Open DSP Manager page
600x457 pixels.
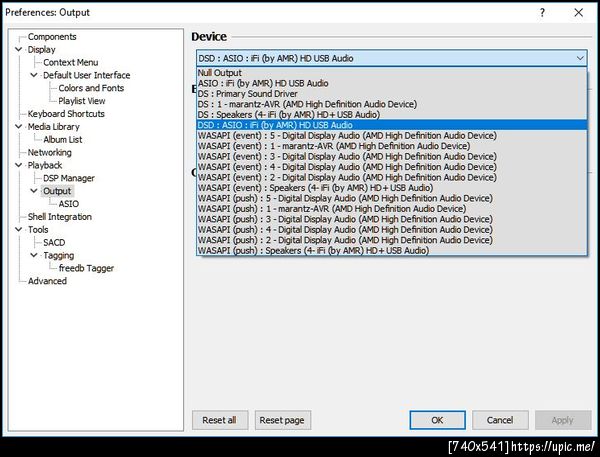[x=68, y=178]
